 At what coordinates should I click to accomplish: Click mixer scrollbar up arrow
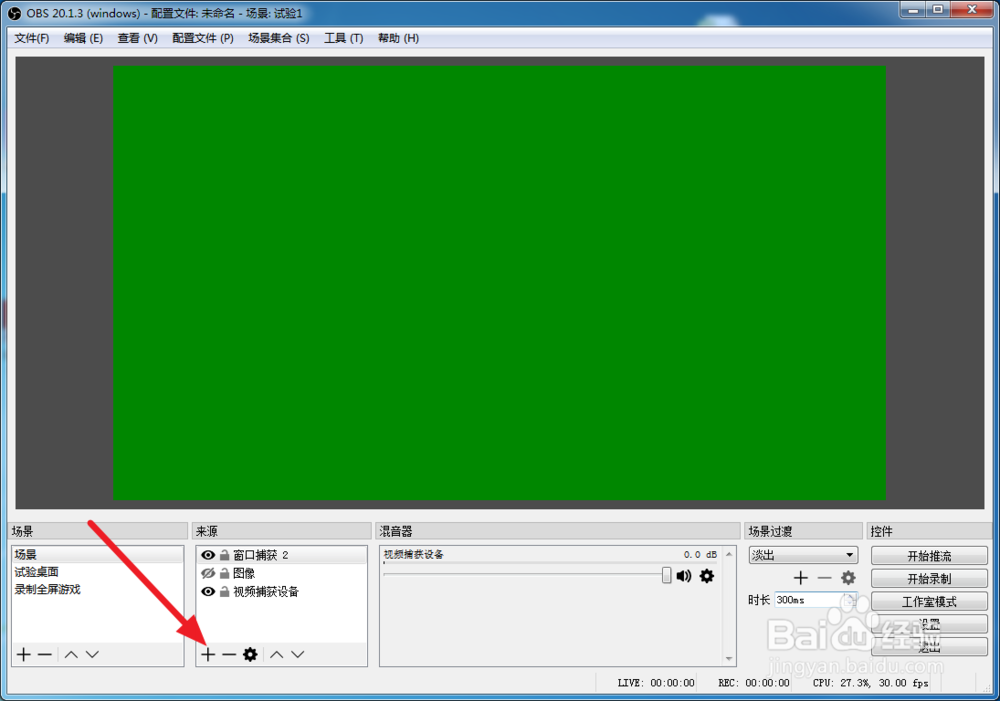[729, 554]
